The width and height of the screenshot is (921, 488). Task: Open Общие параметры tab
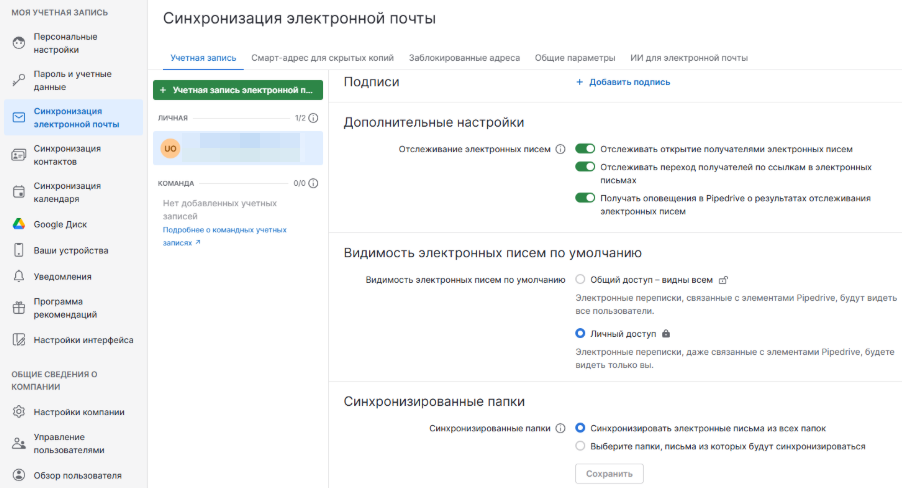[x=575, y=58]
